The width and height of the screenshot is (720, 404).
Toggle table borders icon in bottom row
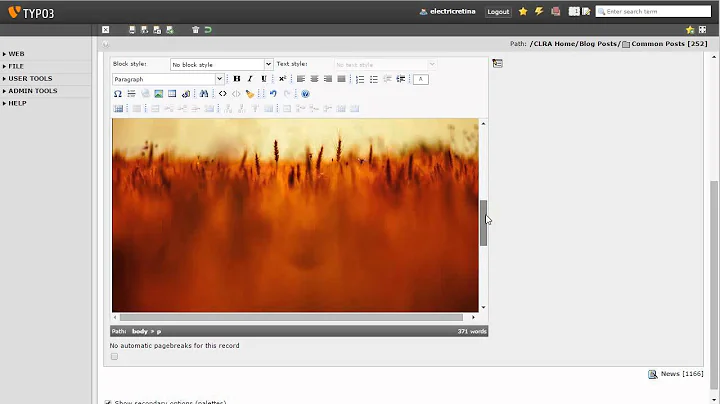118,109
